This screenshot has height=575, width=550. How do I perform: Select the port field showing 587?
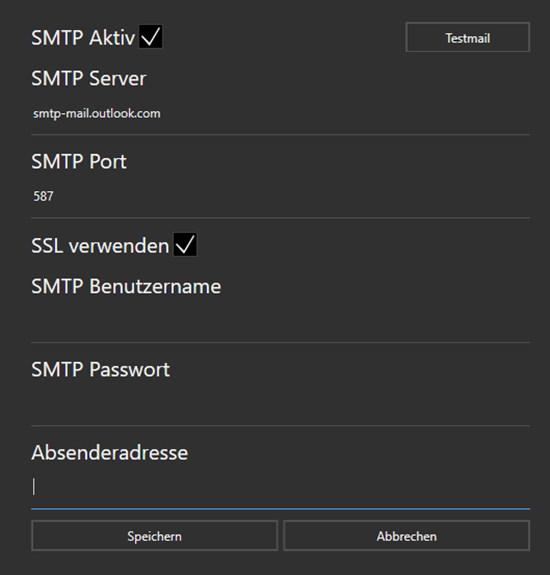tap(280, 197)
